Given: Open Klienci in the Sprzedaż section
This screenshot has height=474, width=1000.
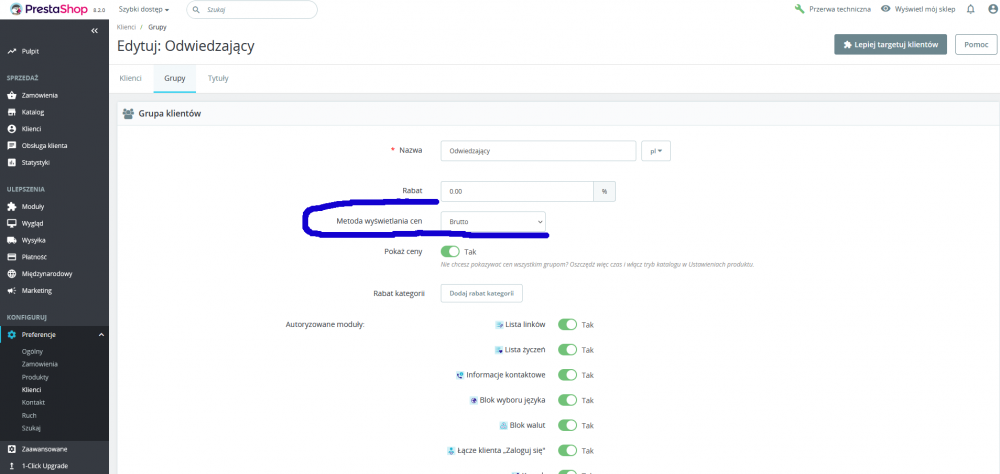Looking at the screenshot, I should pyautogui.click(x=31, y=129).
